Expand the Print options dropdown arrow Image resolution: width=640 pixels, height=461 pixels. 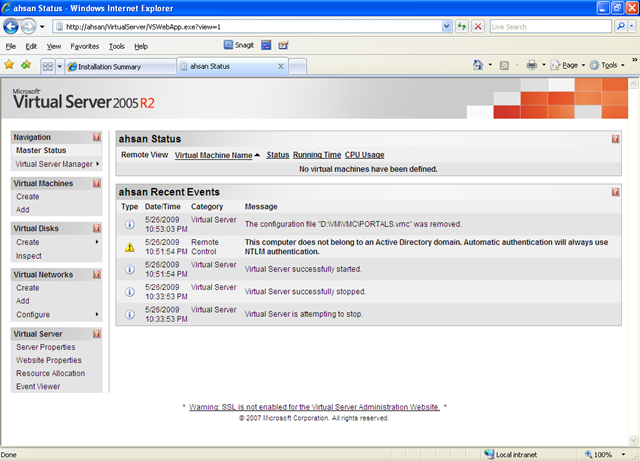[544, 65]
